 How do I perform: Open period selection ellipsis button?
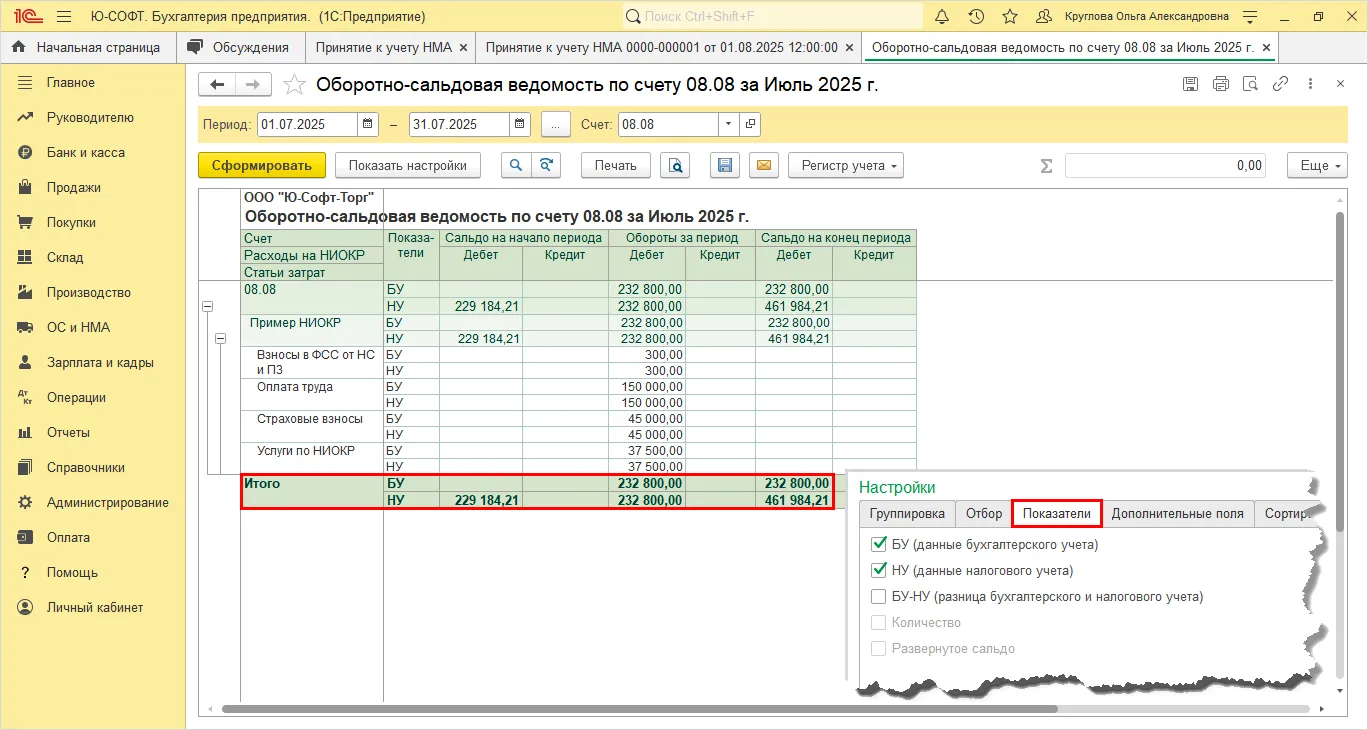555,125
